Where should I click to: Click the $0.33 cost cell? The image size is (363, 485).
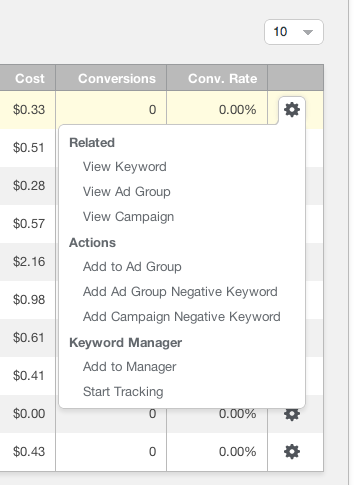tap(29, 110)
